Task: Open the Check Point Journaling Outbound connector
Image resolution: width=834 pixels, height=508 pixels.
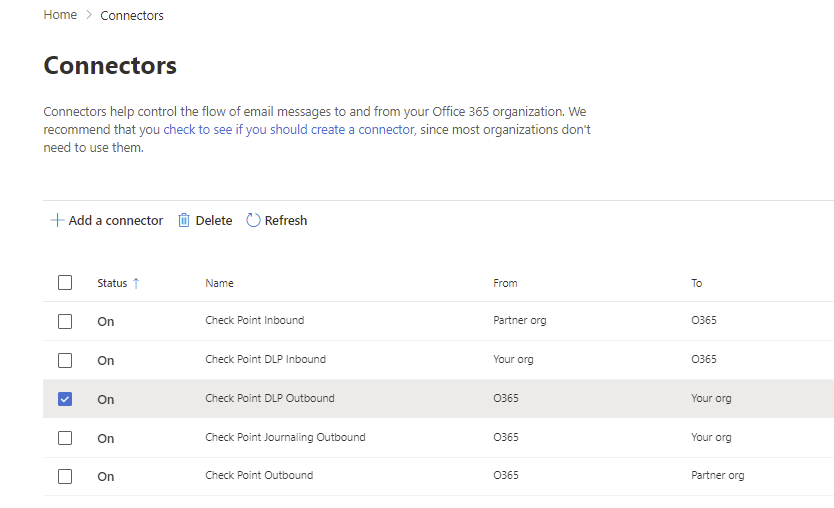Action: pyautogui.click(x=285, y=437)
